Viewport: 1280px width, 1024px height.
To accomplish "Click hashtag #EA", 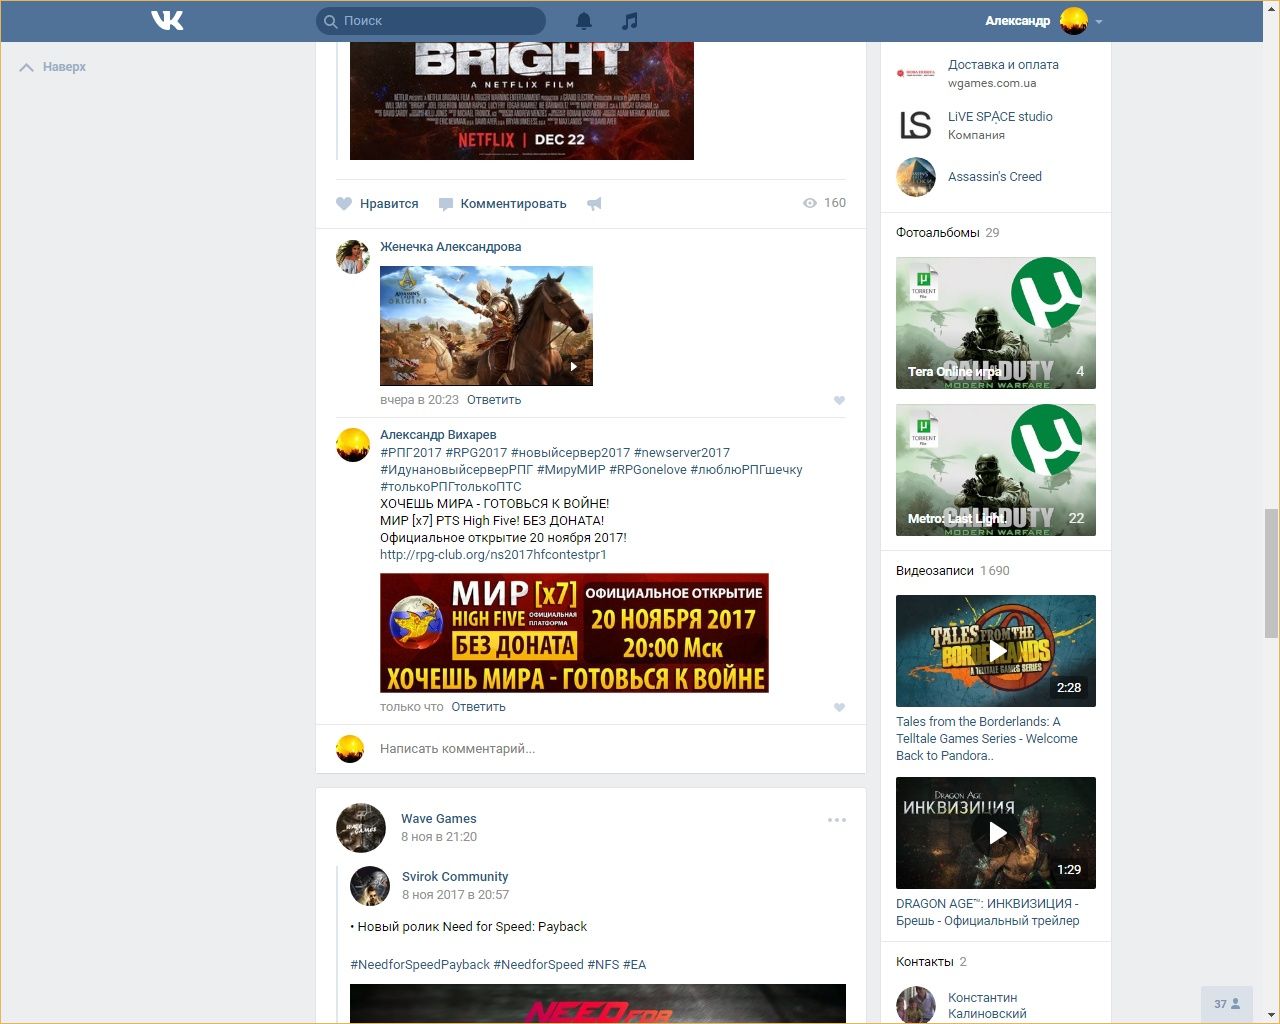I will pyautogui.click(x=634, y=965).
